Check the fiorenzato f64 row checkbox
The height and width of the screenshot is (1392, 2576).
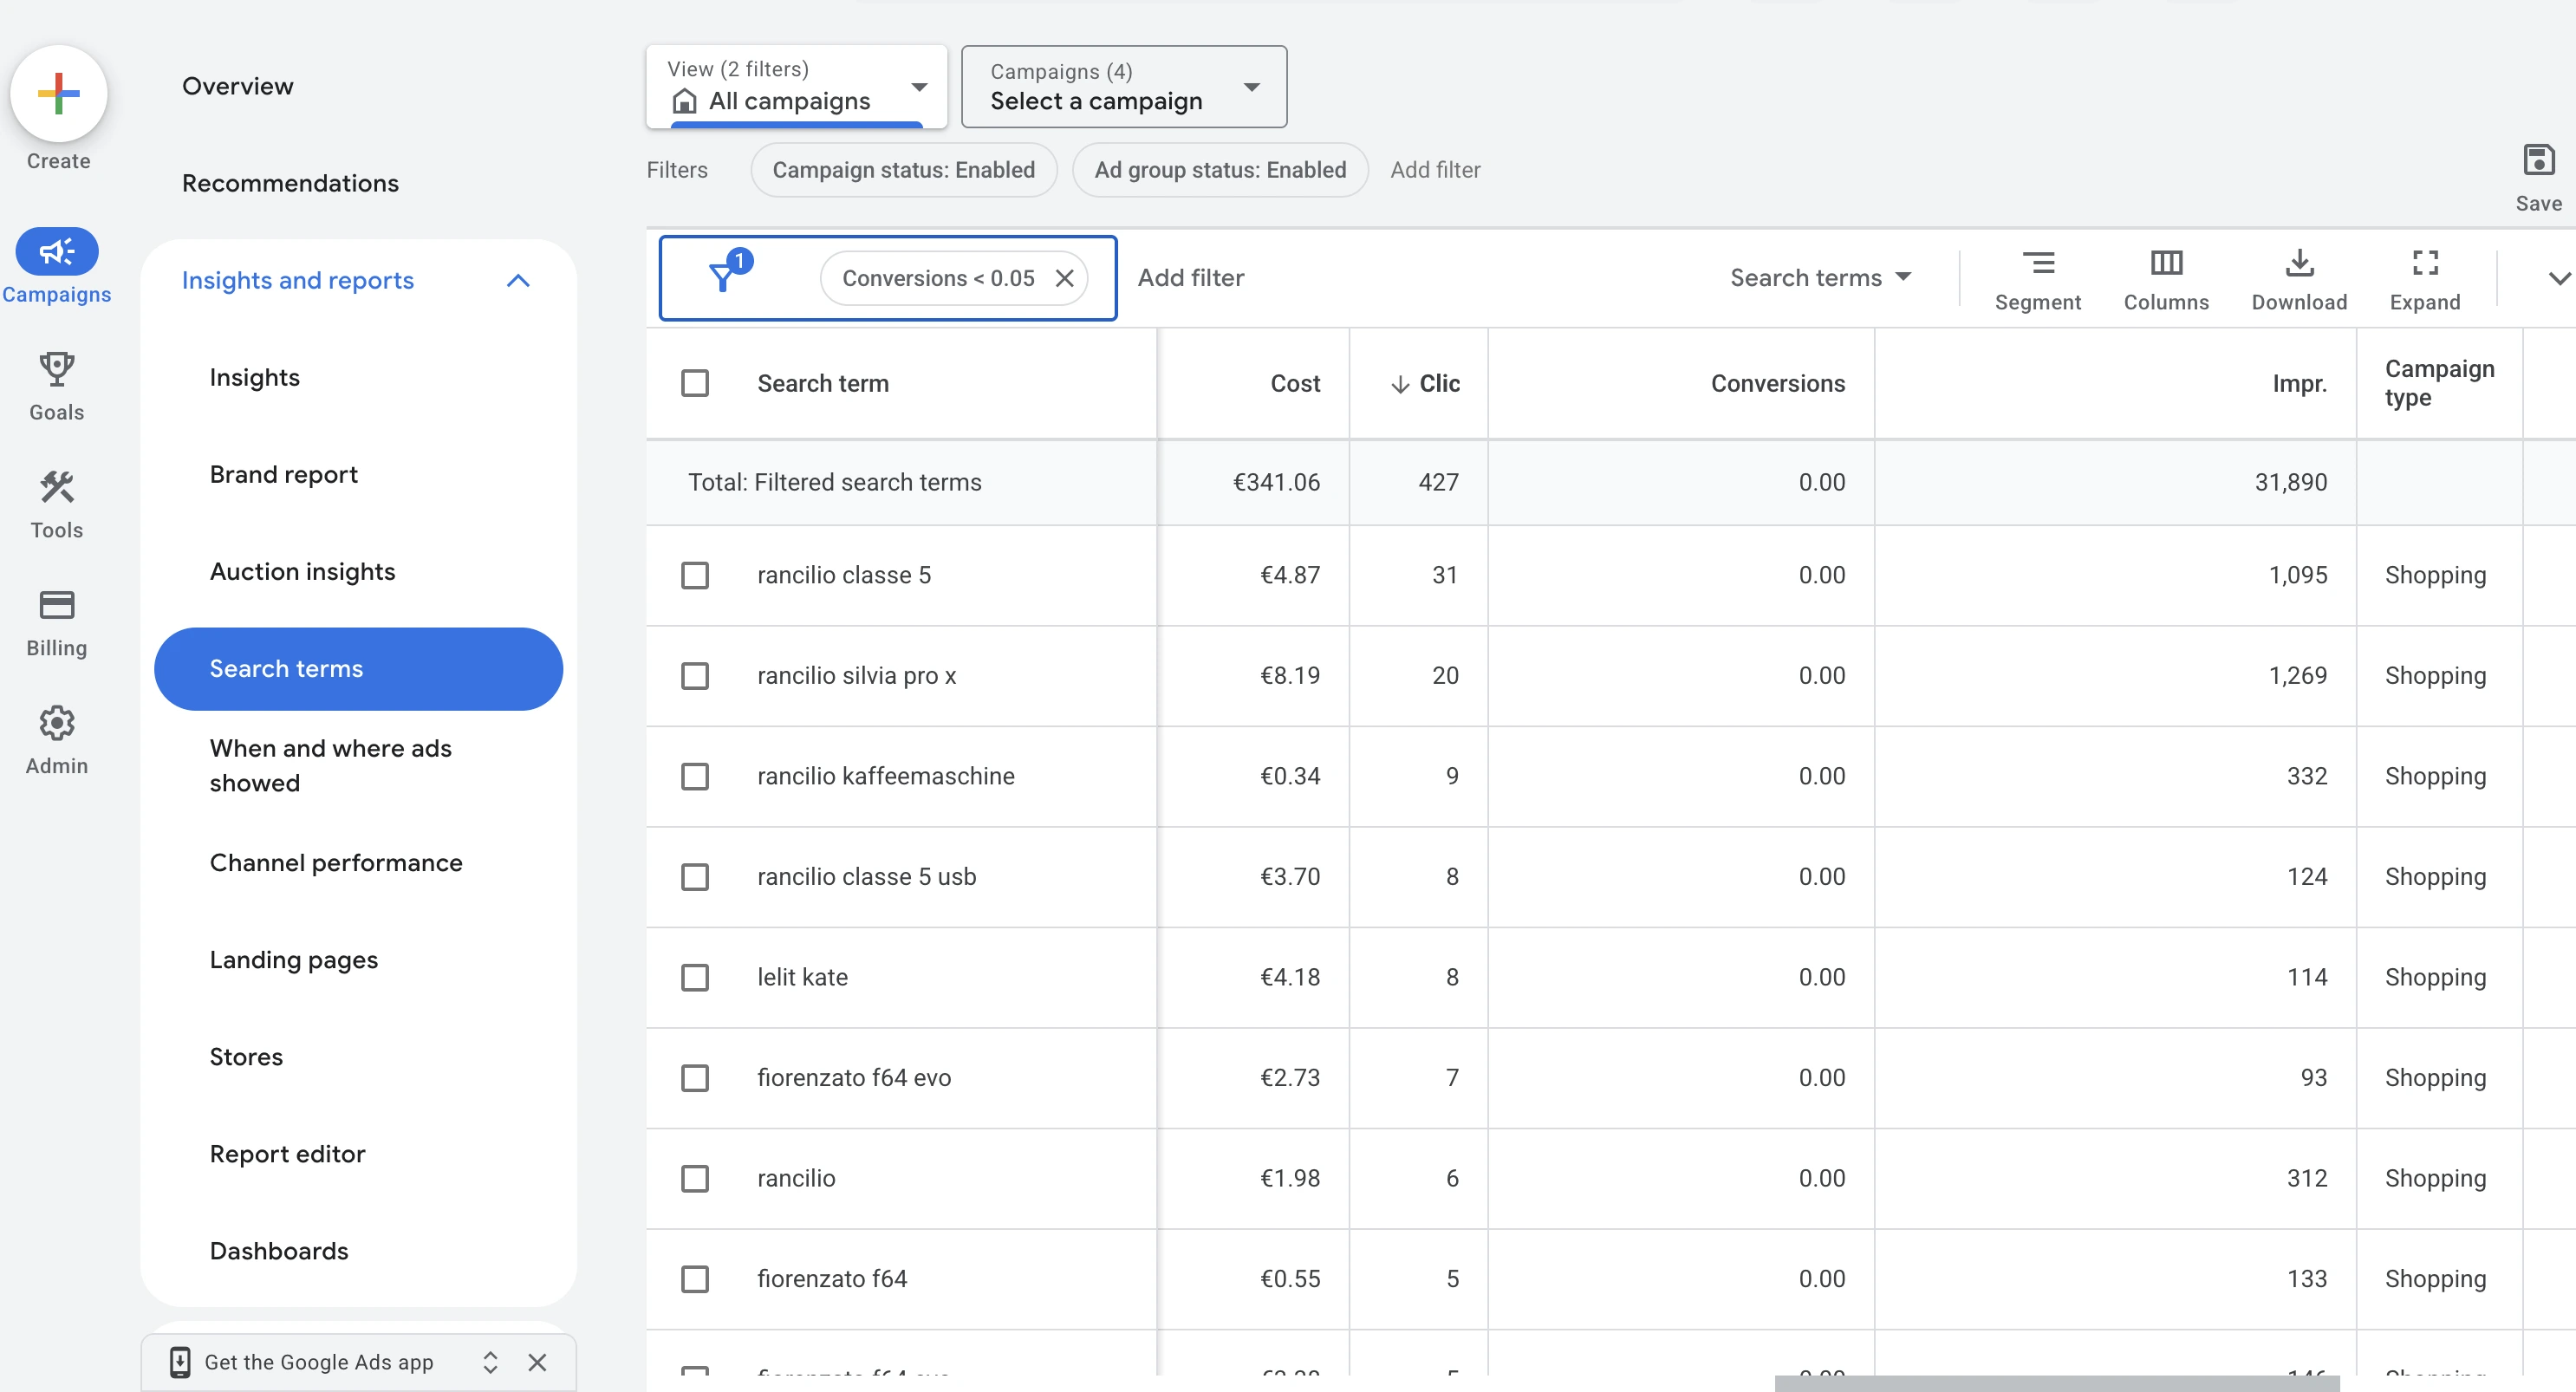pyautogui.click(x=695, y=1279)
